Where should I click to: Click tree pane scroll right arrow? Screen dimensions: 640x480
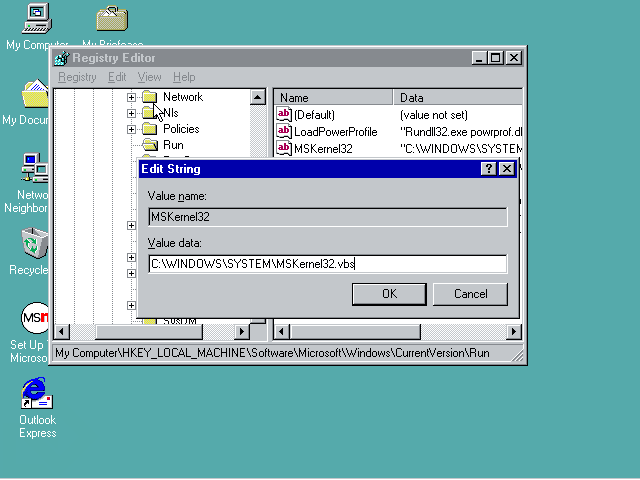pos(242,331)
